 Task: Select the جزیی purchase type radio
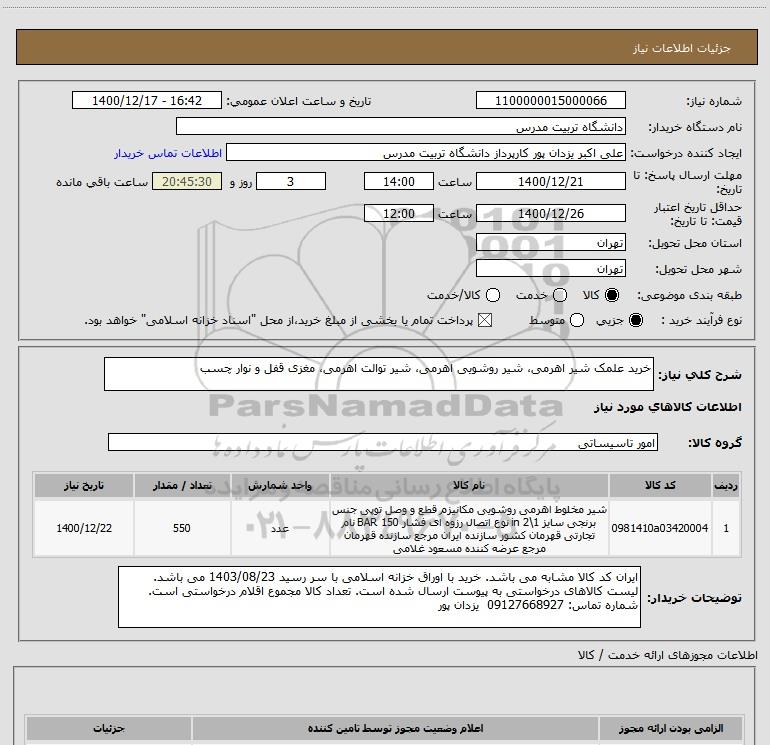point(635,320)
